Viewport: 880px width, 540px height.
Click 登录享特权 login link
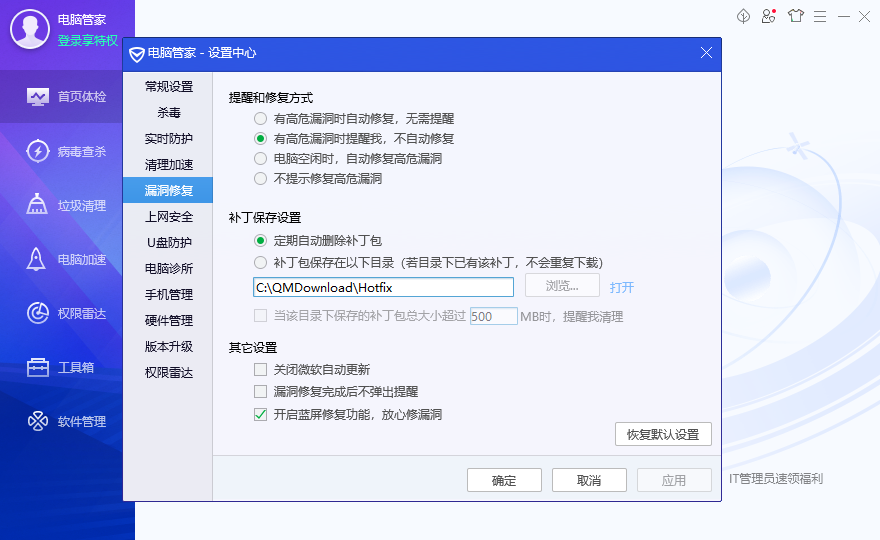click(88, 40)
